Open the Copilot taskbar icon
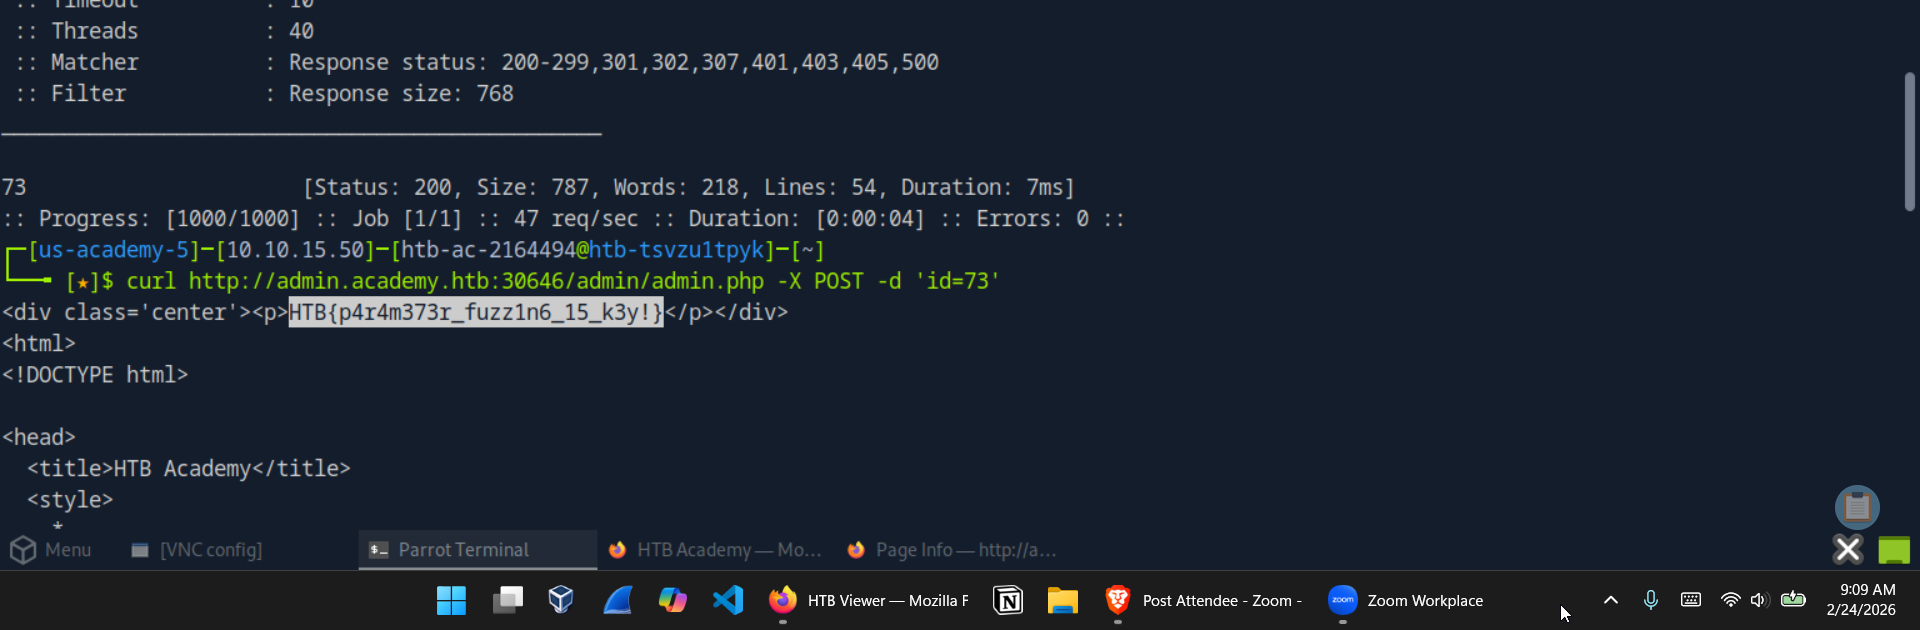The image size is (1920, 630). 672,600
